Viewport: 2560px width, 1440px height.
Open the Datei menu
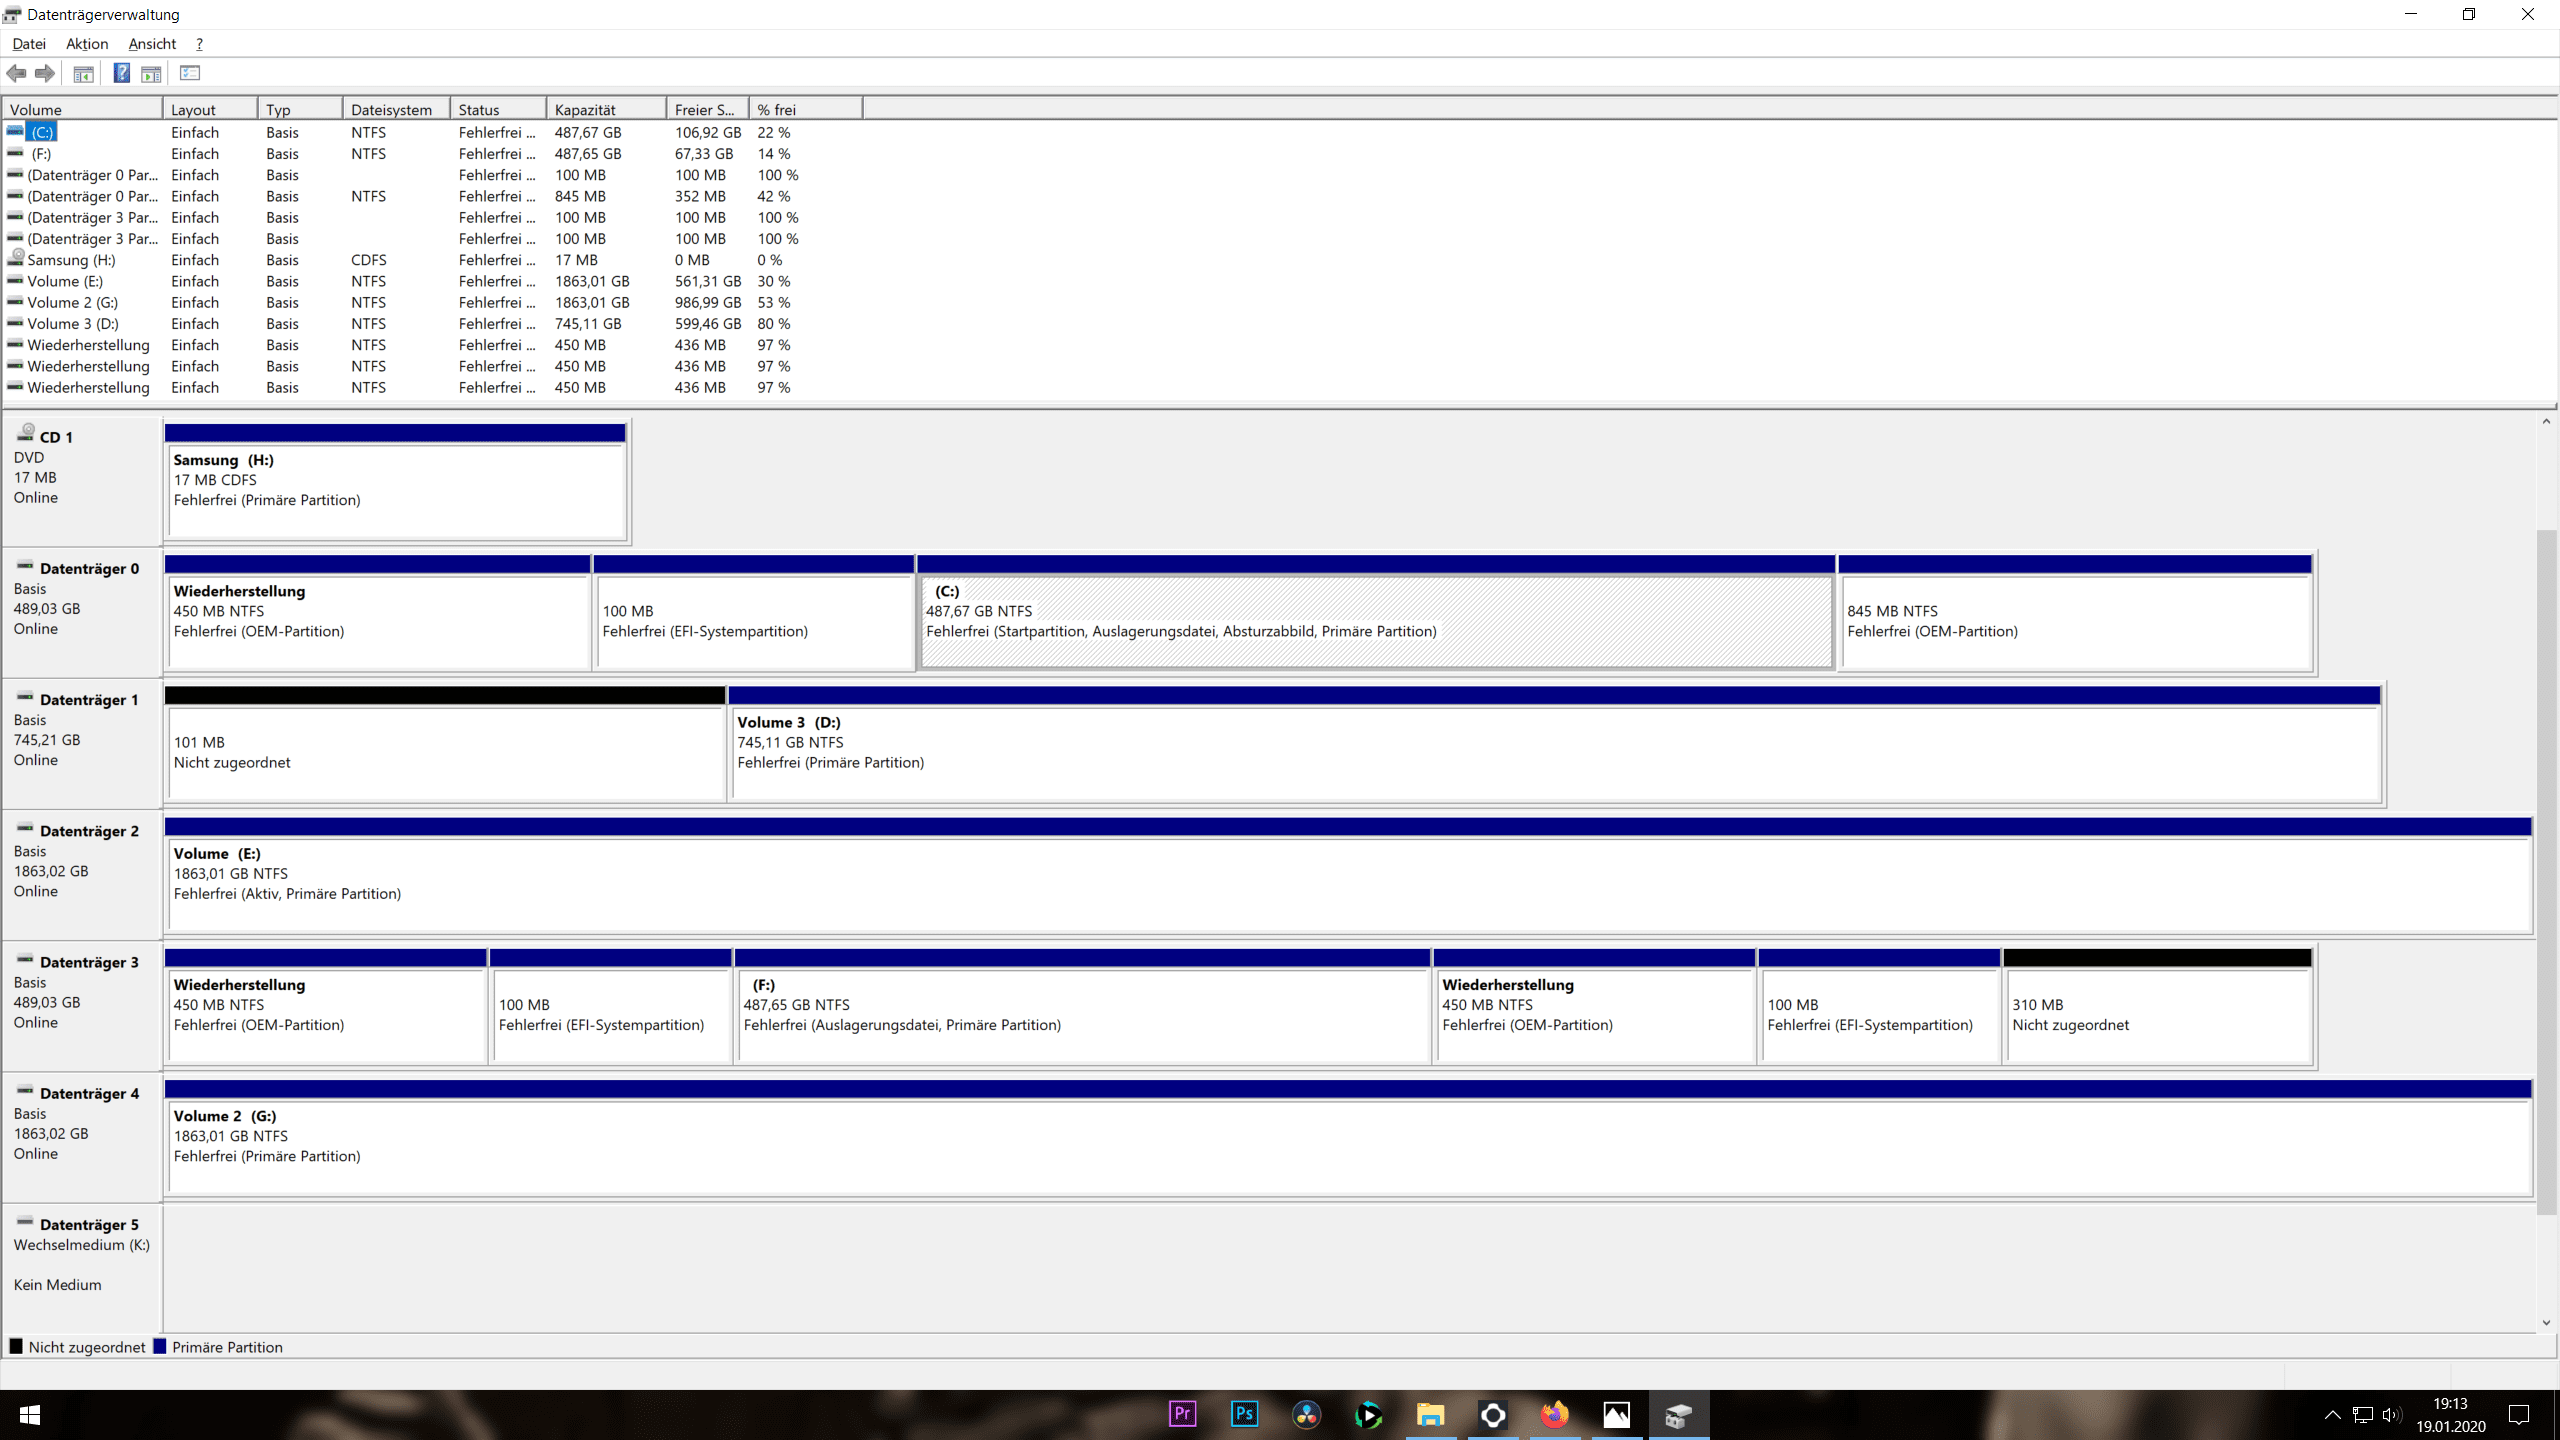[x=29, y=44]
